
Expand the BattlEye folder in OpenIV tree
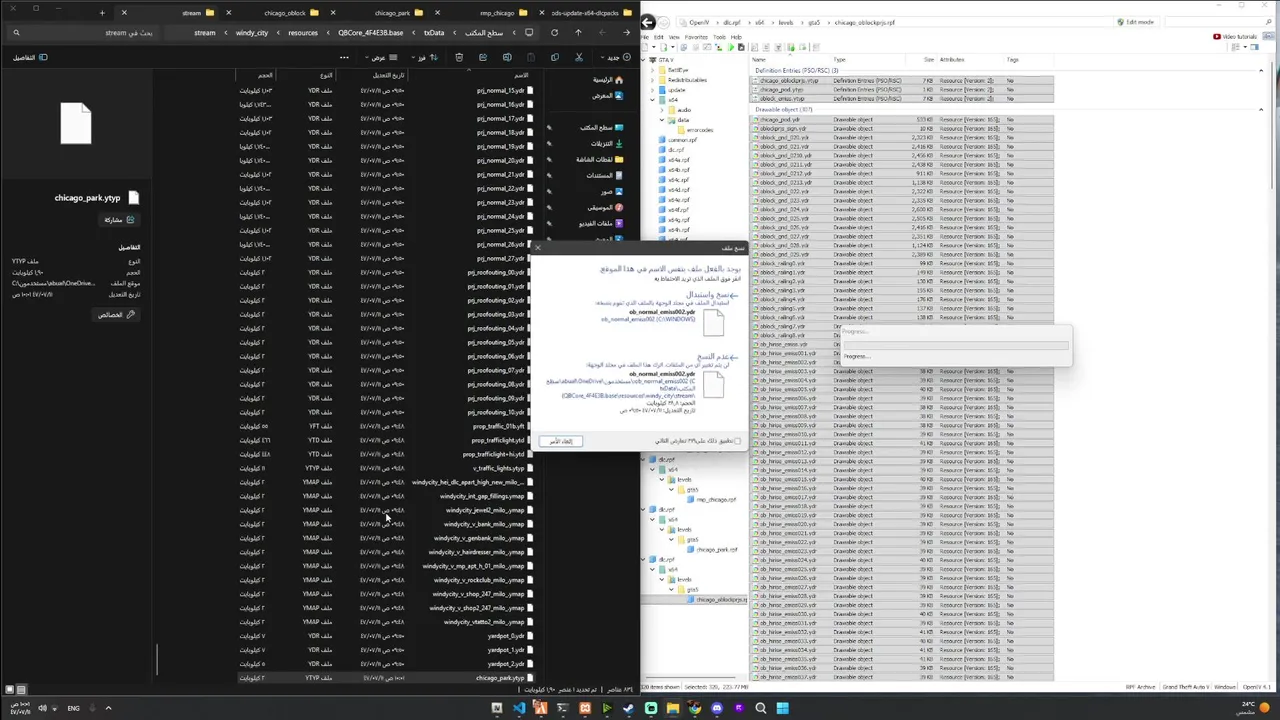tap(652, 70)
